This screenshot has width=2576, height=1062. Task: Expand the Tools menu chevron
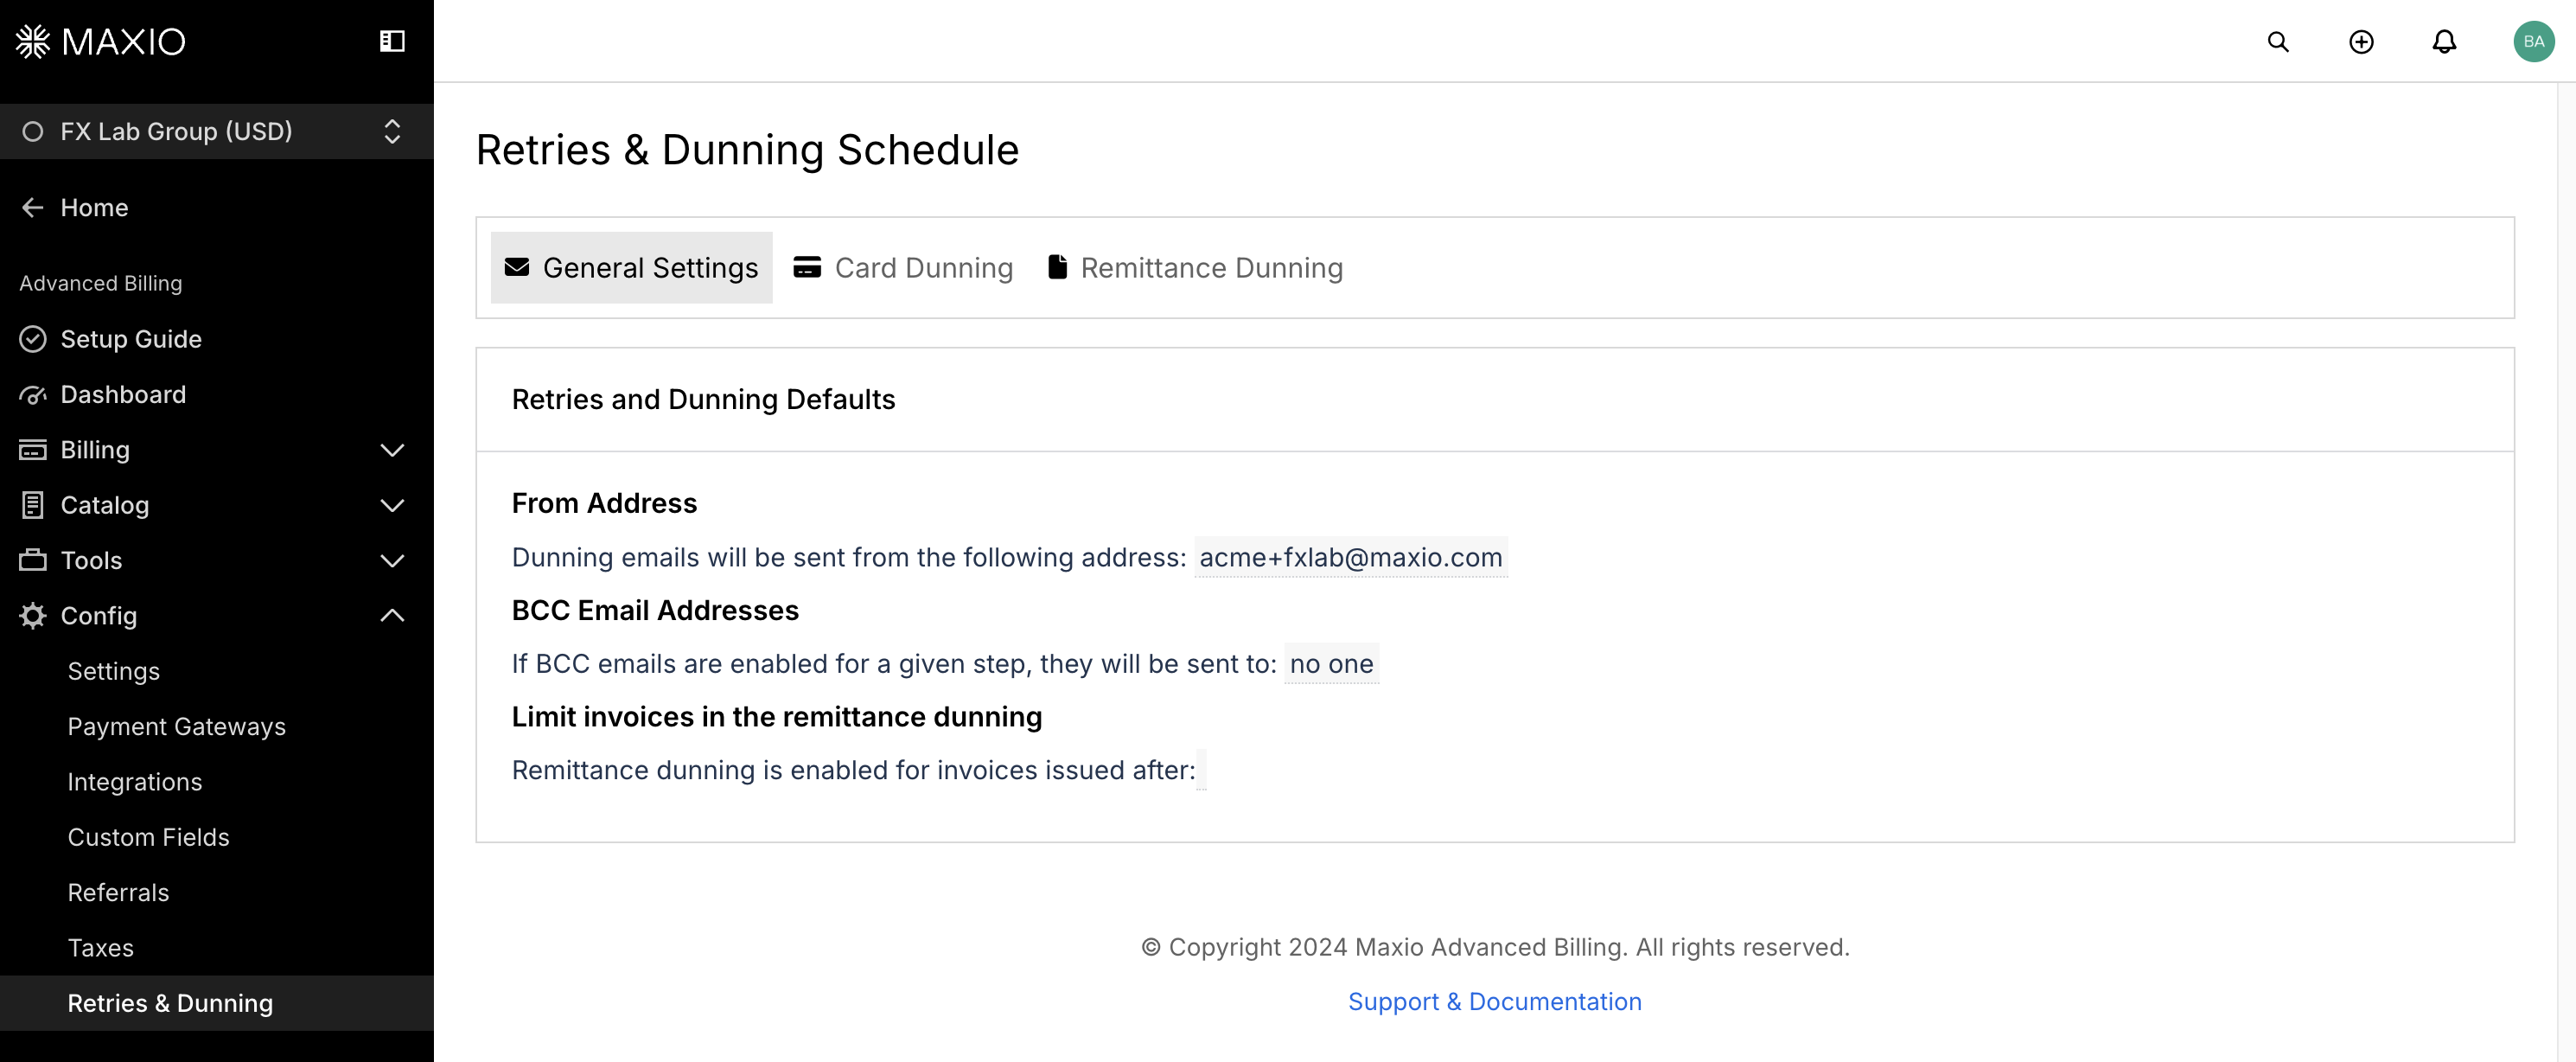point(392,560)
